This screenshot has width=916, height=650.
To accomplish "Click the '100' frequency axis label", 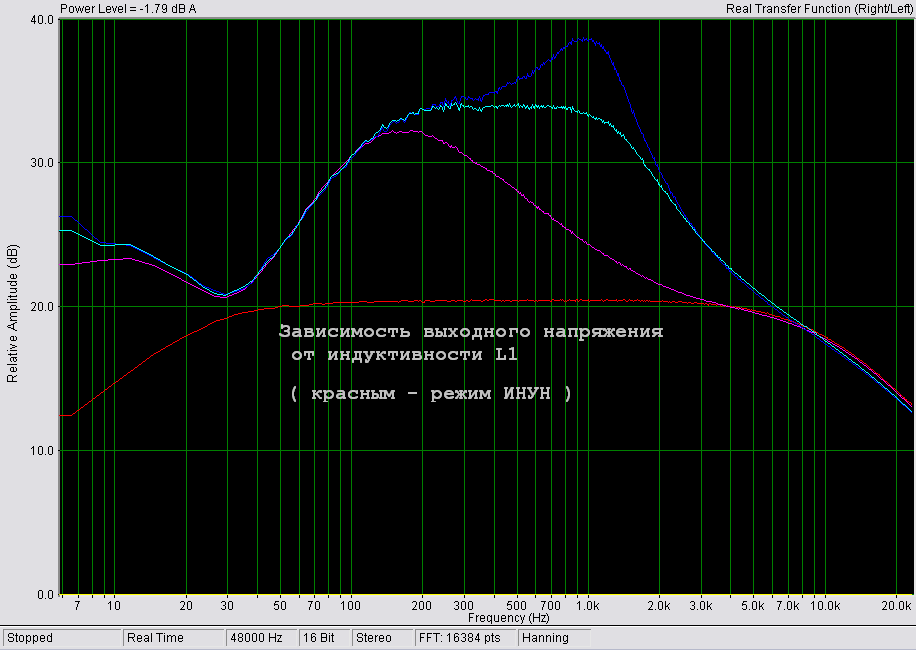I will (351, 606).
